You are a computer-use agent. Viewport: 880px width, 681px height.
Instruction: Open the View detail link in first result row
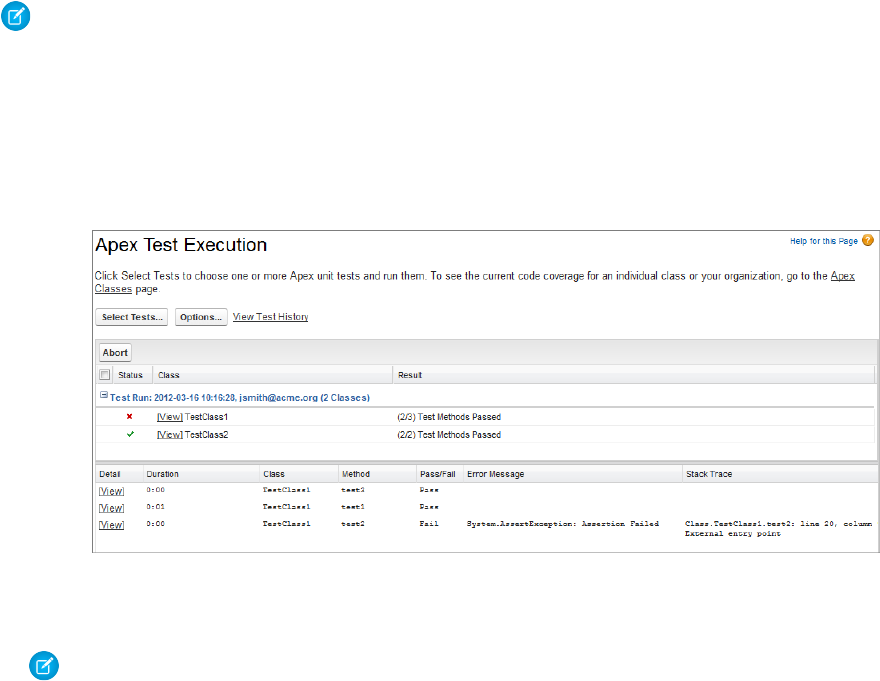111,491
